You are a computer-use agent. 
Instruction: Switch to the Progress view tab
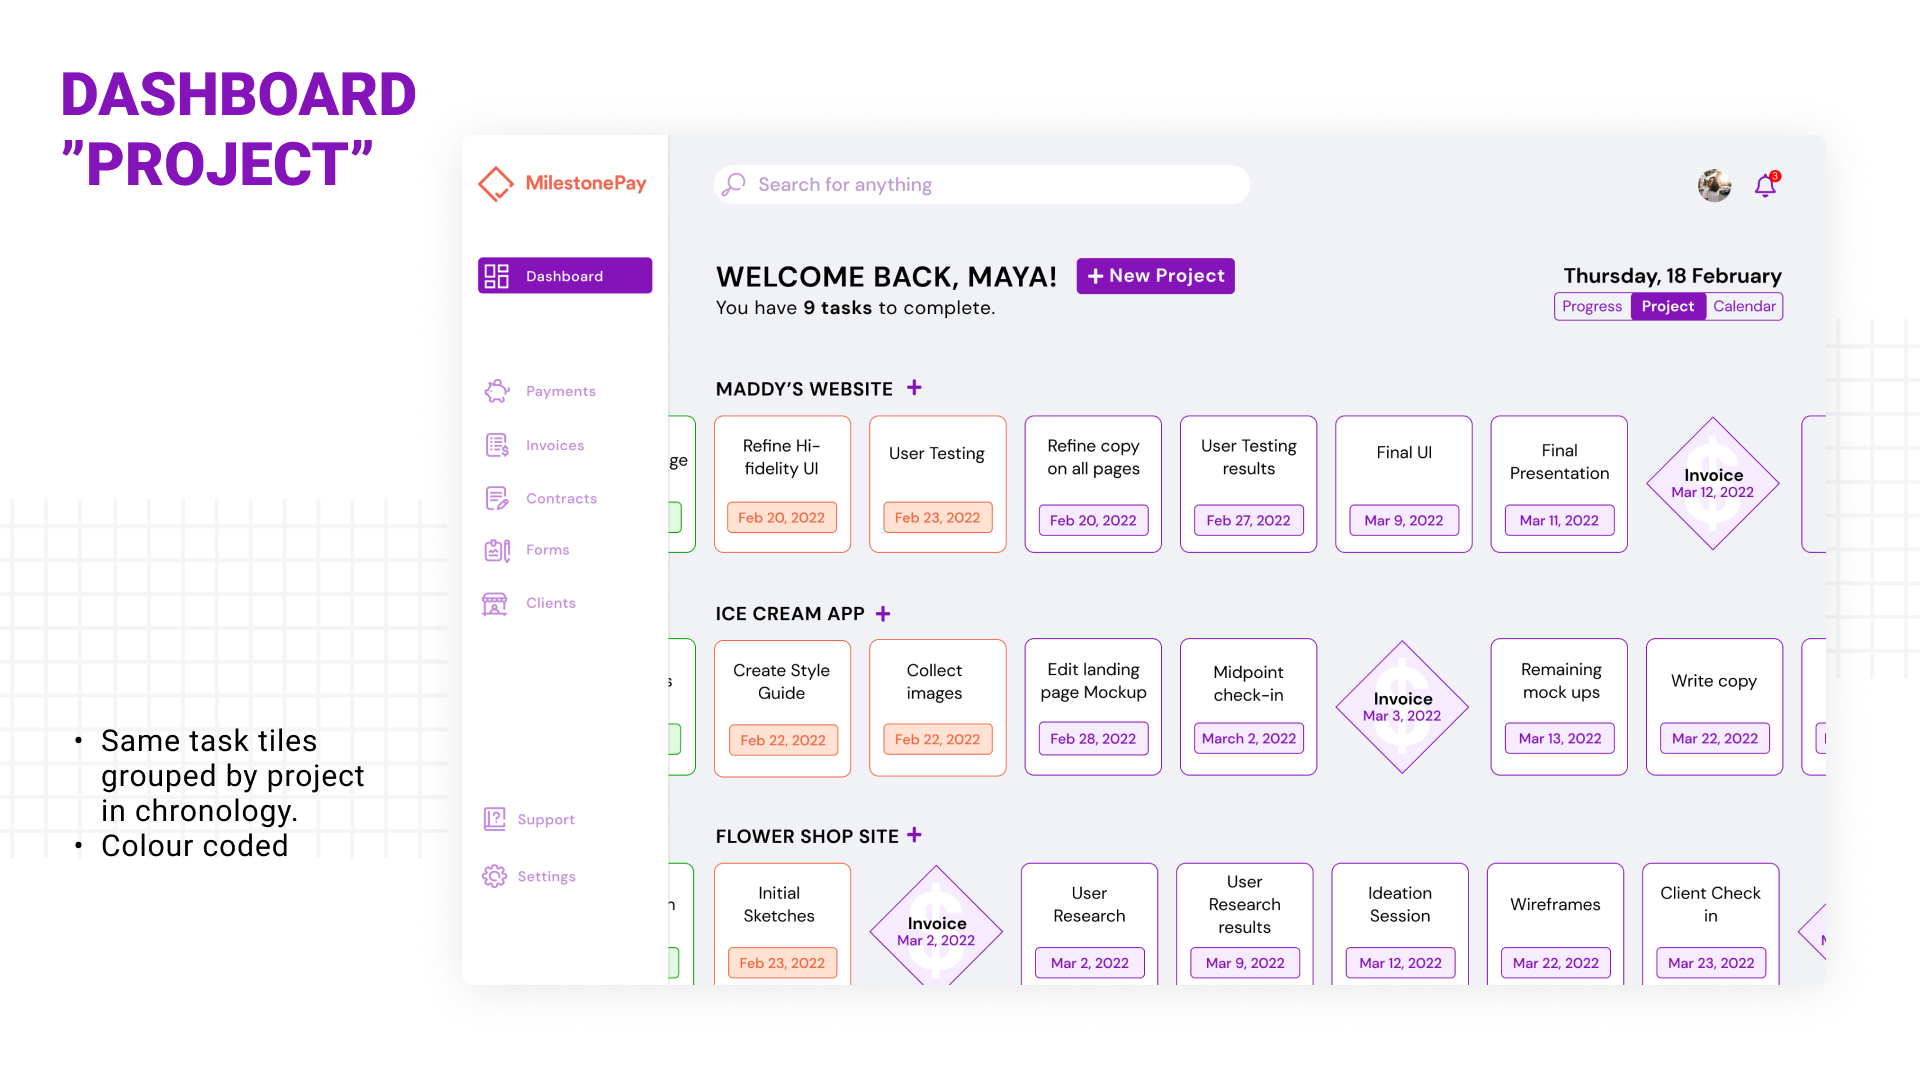click(x=1592, y=306)
